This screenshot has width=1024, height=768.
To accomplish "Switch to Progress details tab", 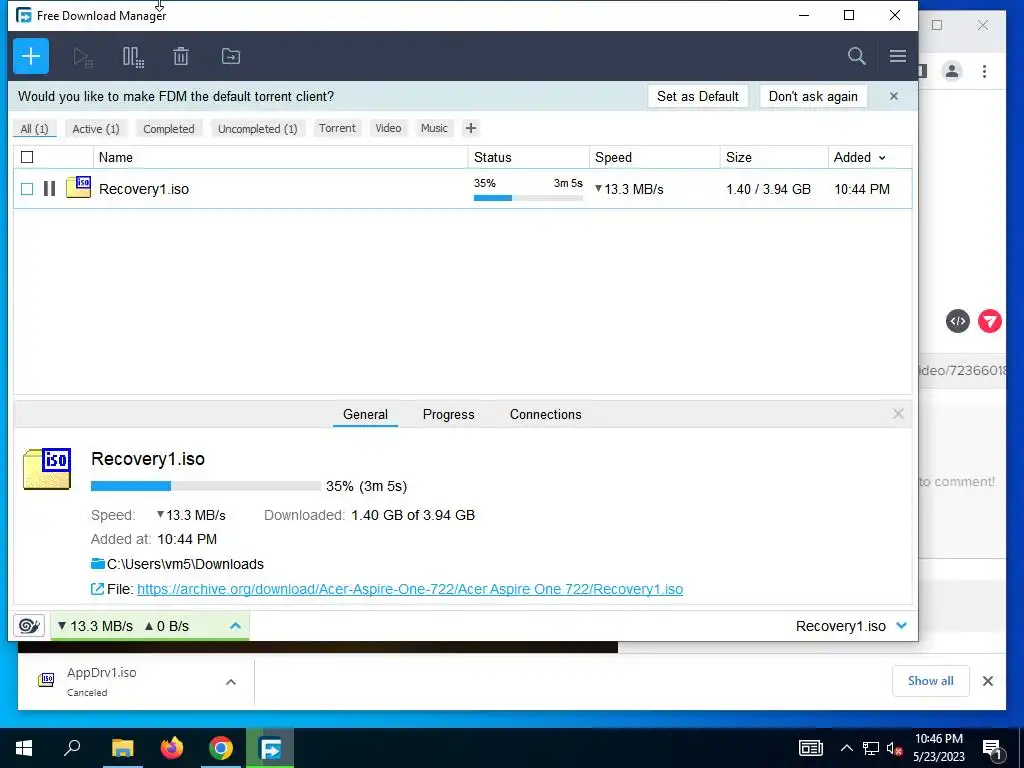I will 449,414.
